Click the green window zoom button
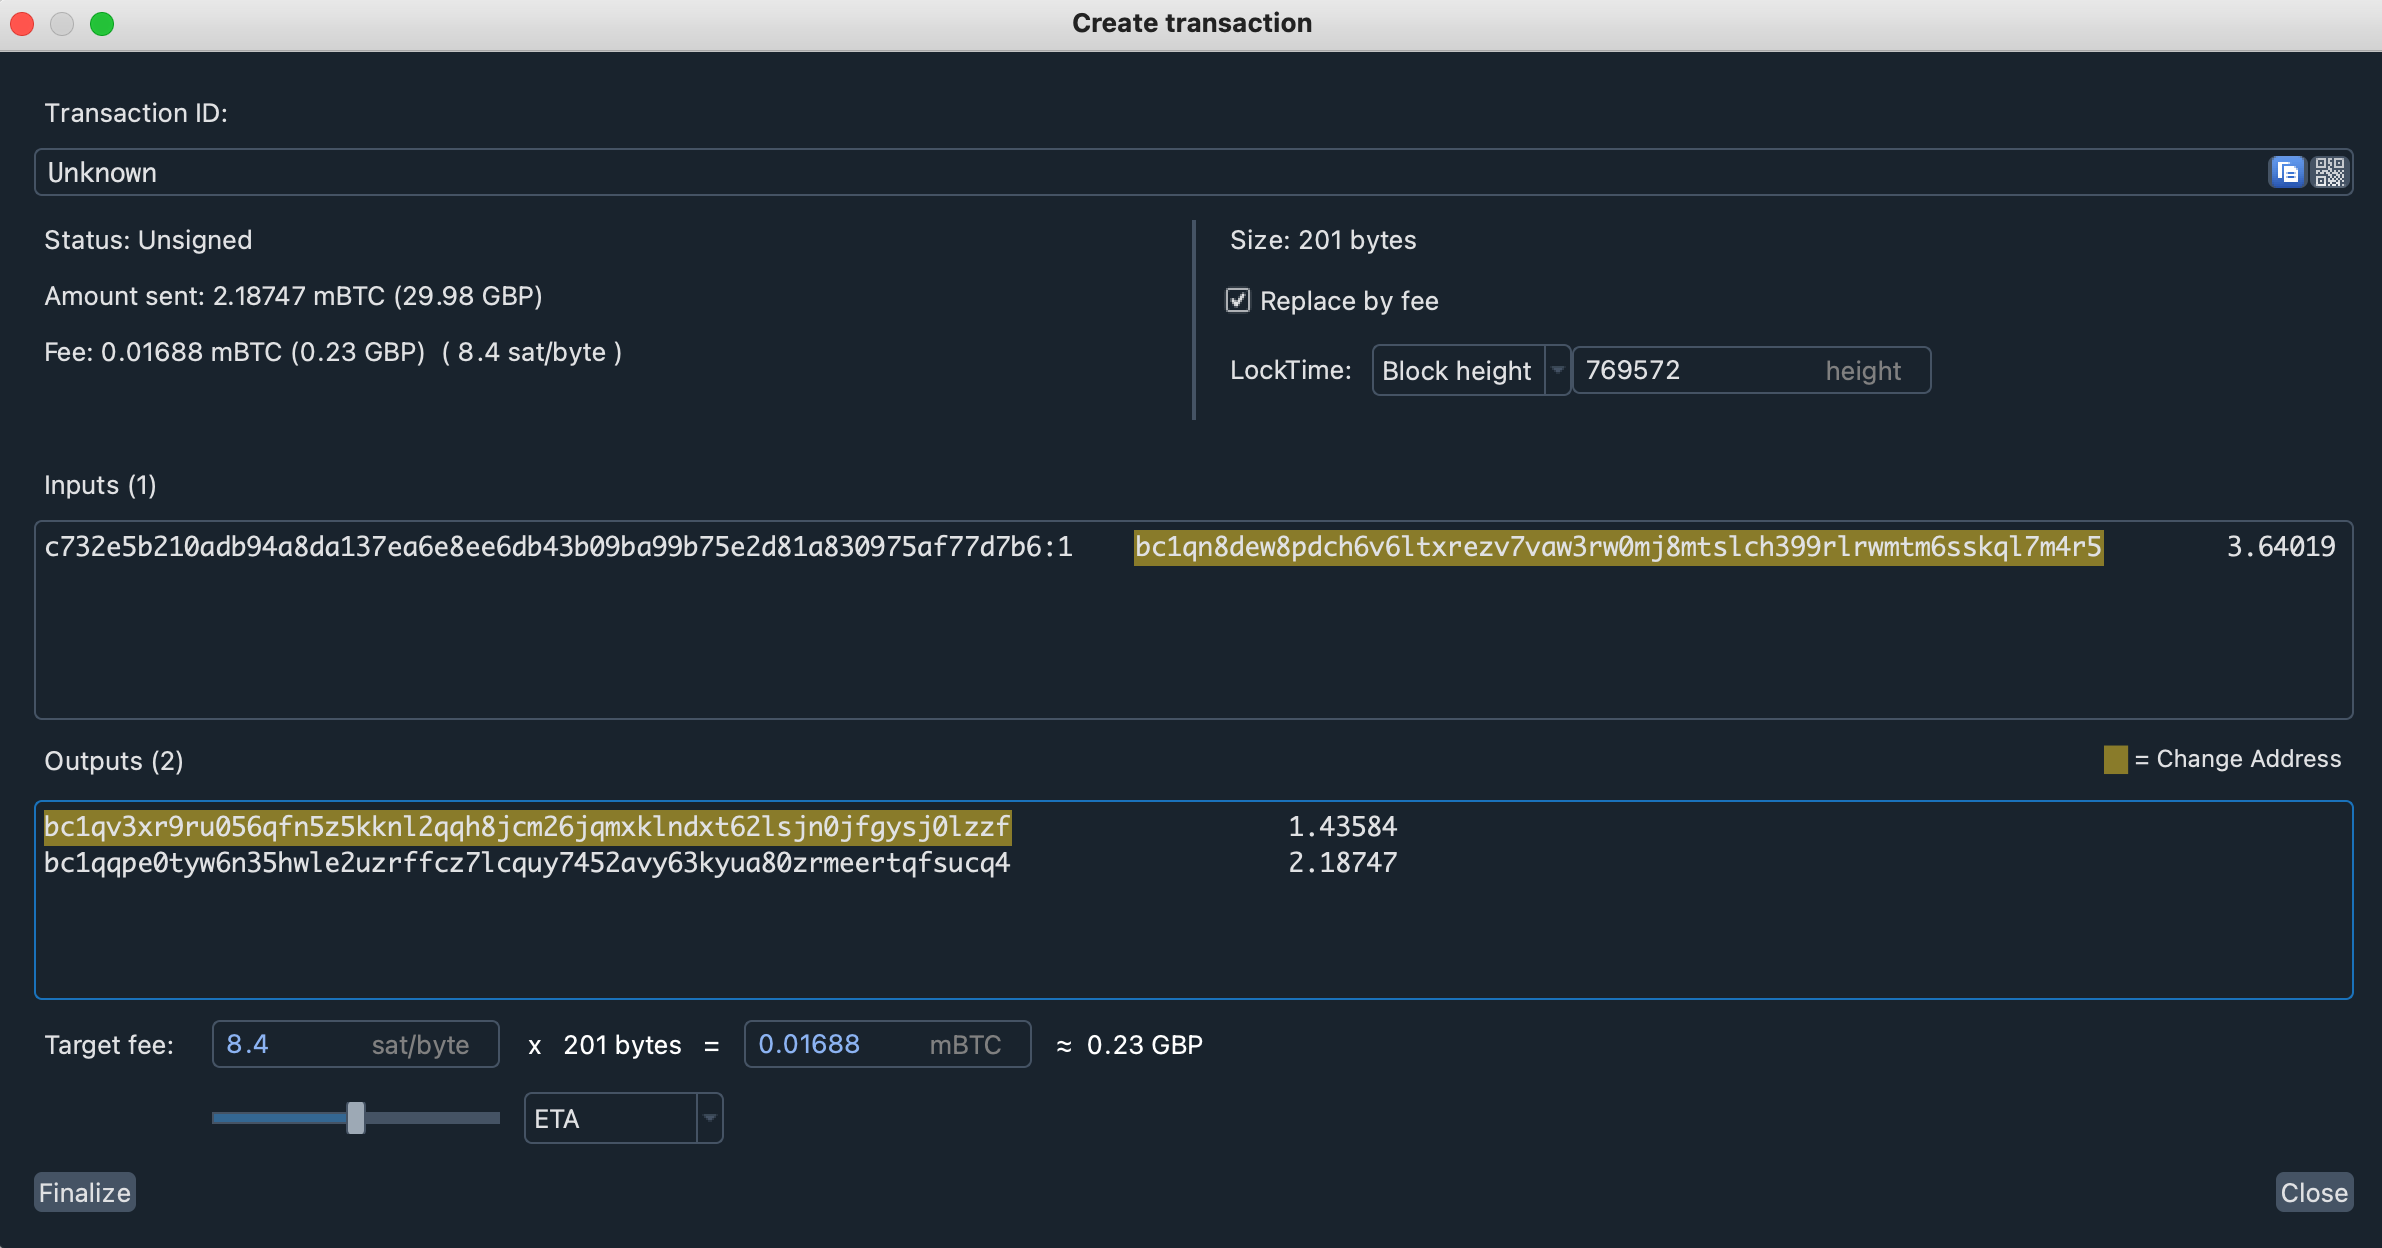 click(102, 23)
